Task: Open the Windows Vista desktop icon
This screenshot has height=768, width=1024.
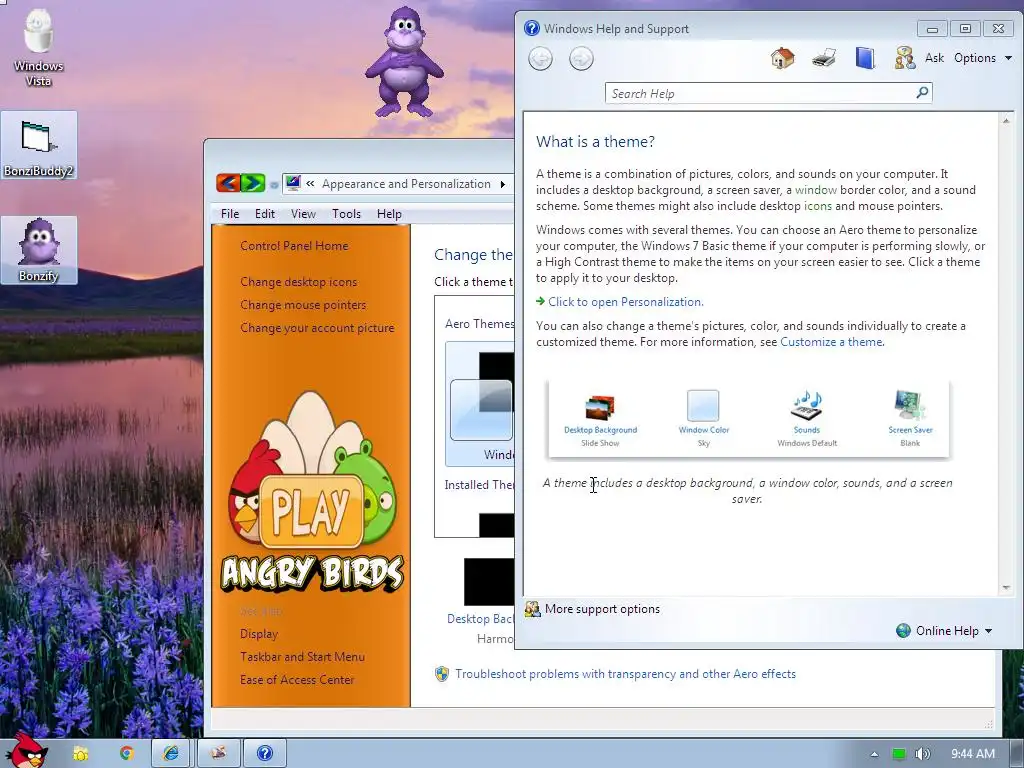Action: [38, 48]
